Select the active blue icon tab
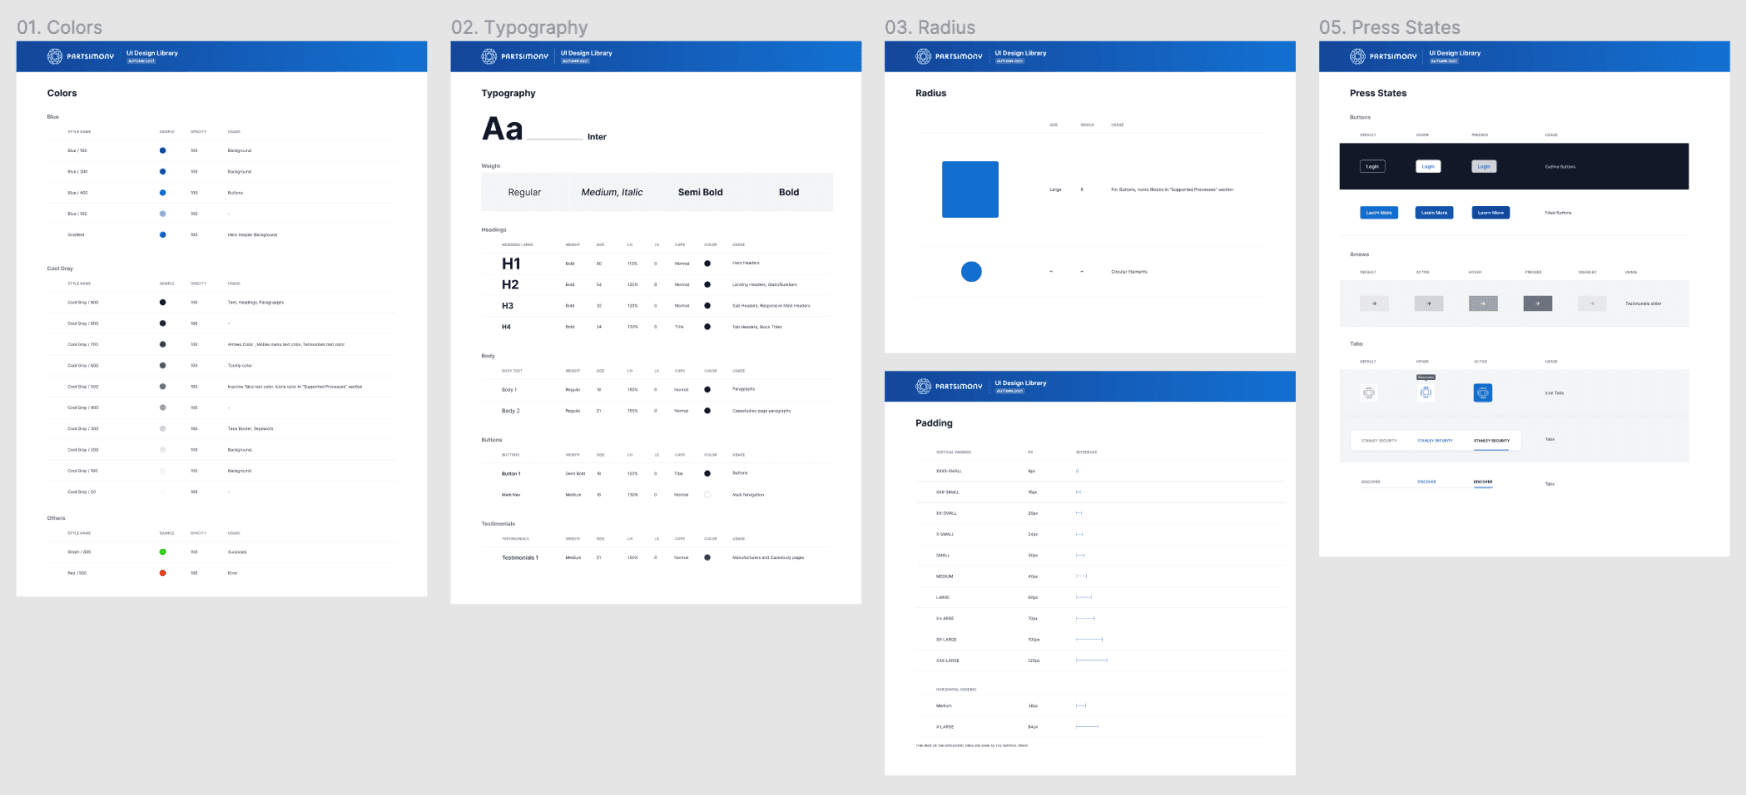This screenshot has height=795, width=1746. tap(1483, 393)
